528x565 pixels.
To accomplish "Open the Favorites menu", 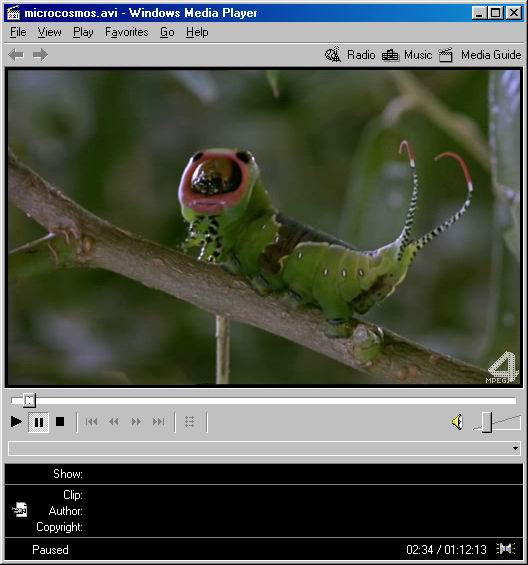I will point(127,32).
